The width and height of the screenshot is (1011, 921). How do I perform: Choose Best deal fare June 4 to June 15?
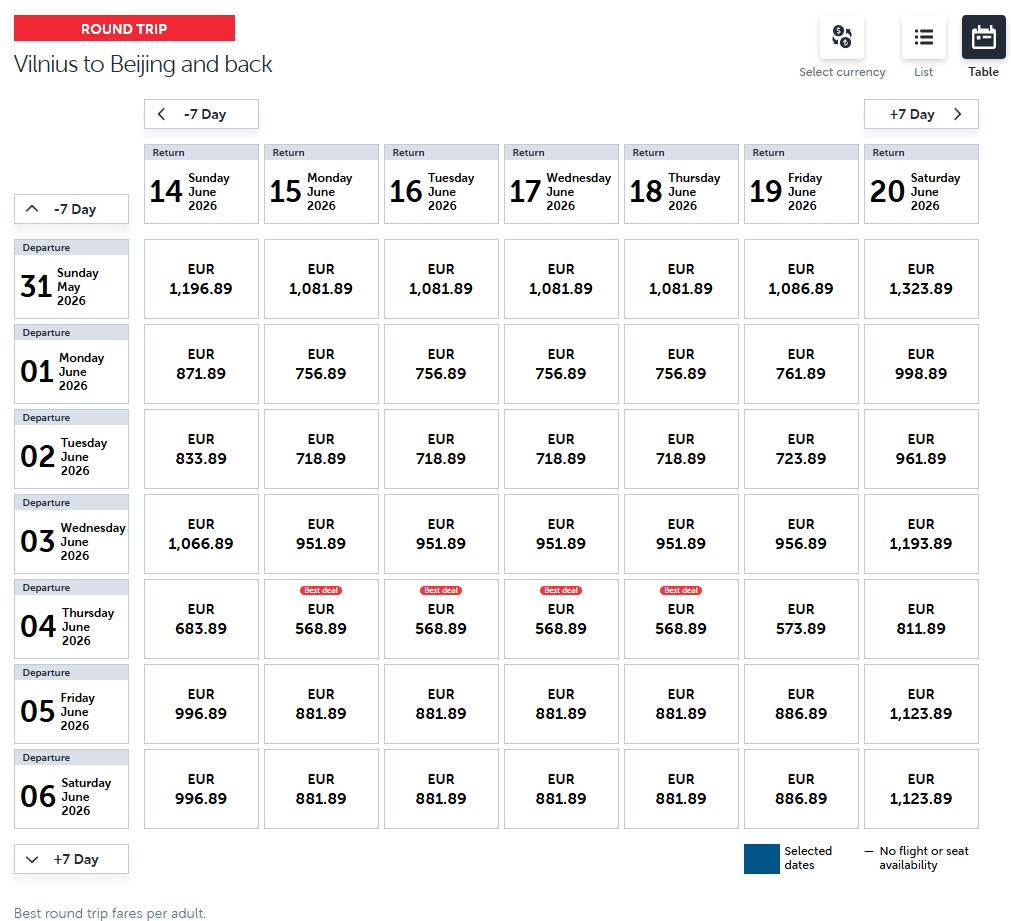[x=321, y=619]
